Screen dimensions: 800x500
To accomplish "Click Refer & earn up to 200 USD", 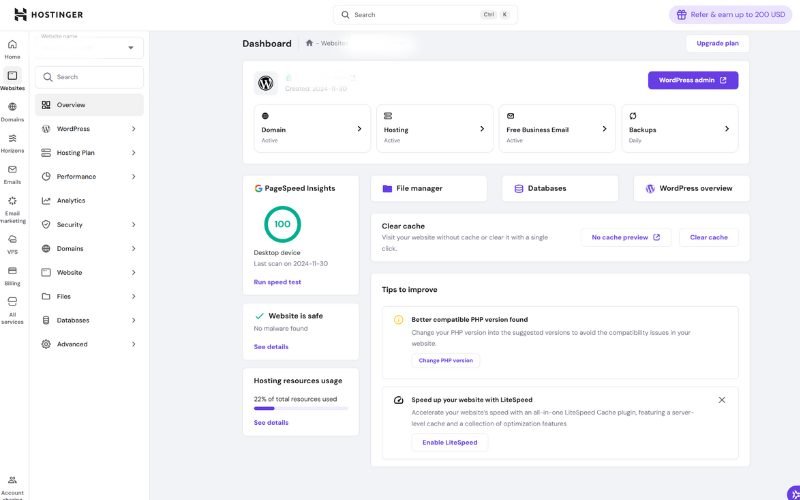I will click(731, 15).
